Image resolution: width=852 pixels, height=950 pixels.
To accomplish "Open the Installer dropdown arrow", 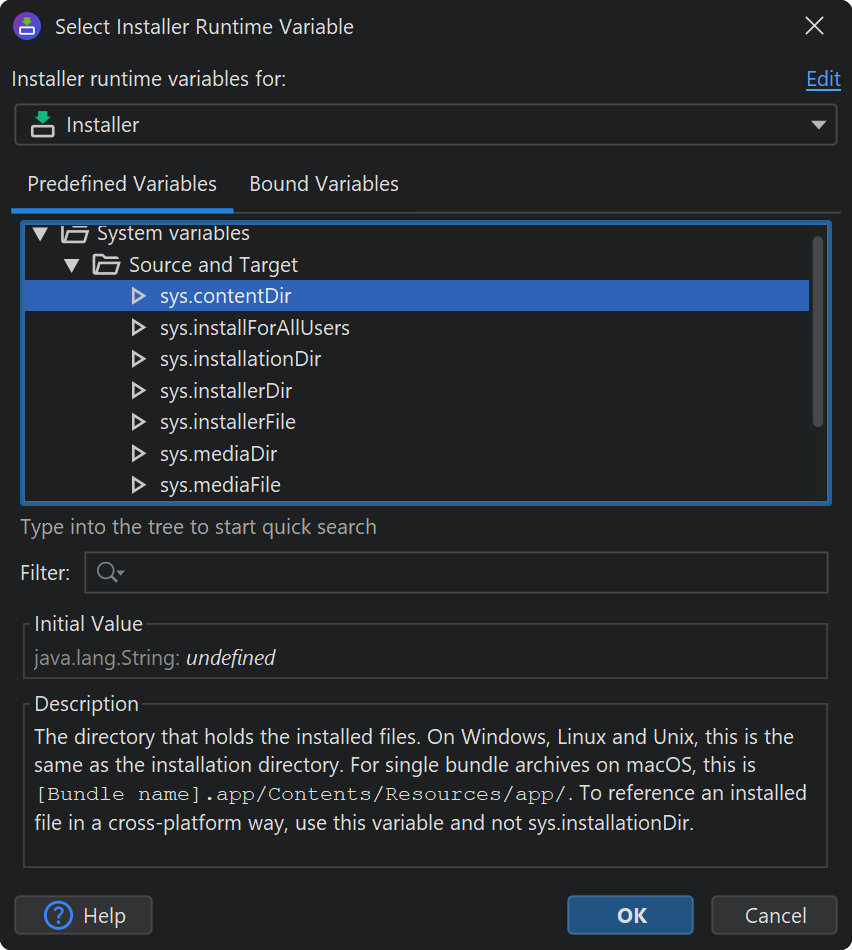I will 818,125.
